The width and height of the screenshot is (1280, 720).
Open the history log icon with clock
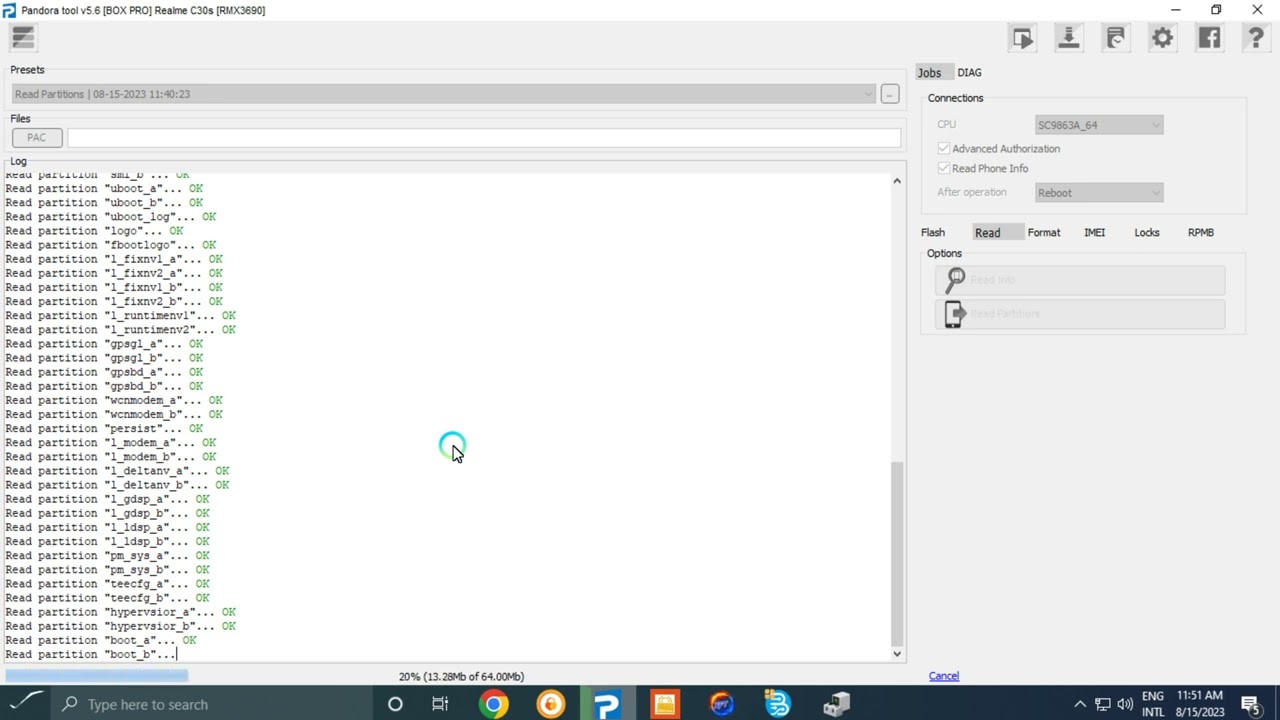[1115, 38]
